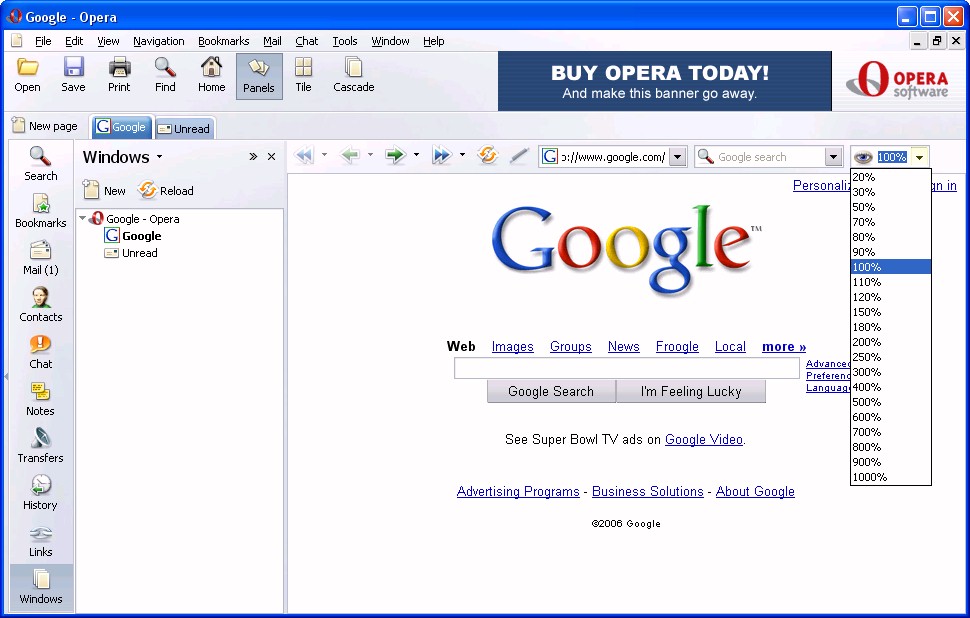Screen dimensions: 970x618
Task: Close the zoom dropdown arrow
Action: 919,157
